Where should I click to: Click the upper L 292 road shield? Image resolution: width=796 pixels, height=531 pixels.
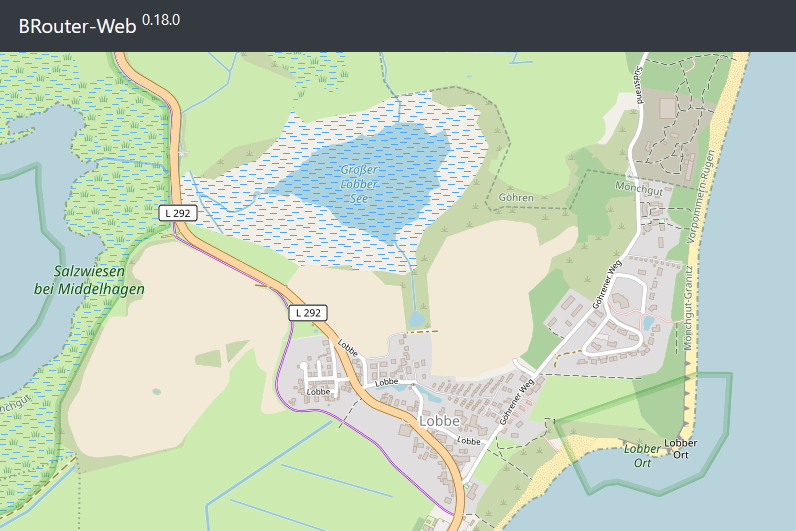[x=178, y=213]
